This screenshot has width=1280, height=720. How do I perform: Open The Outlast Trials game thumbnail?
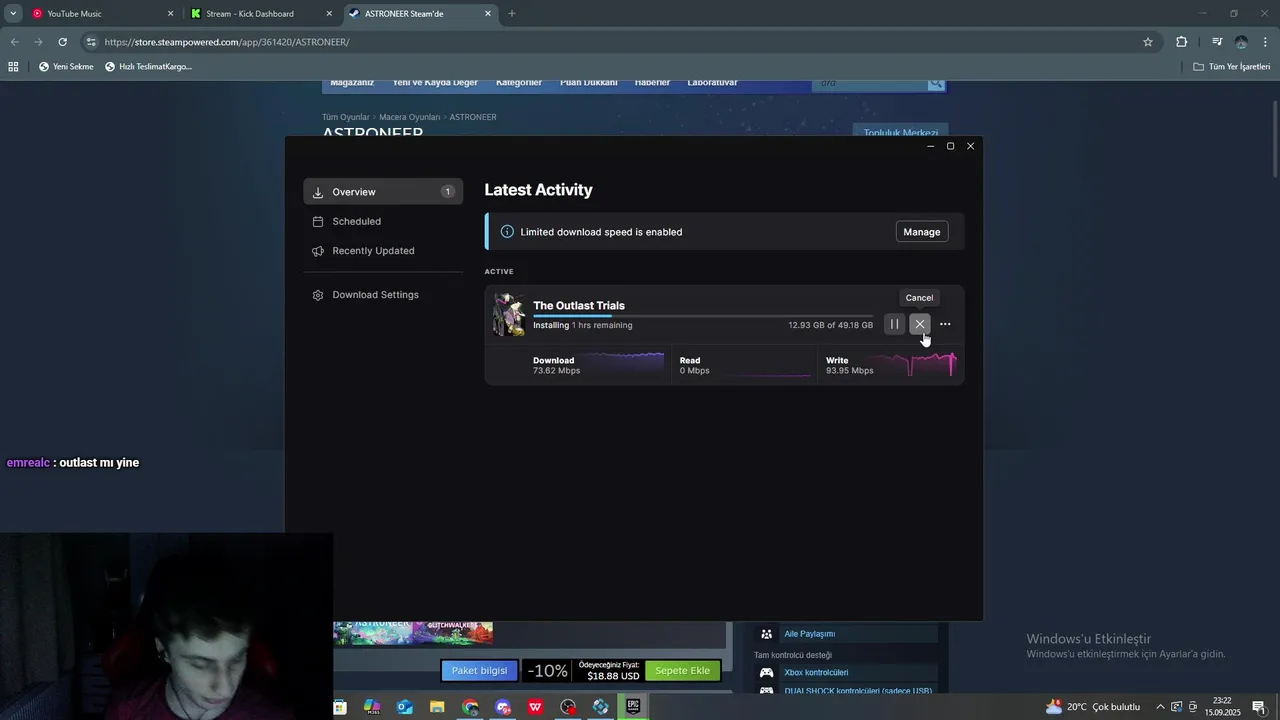pos(510,315)
